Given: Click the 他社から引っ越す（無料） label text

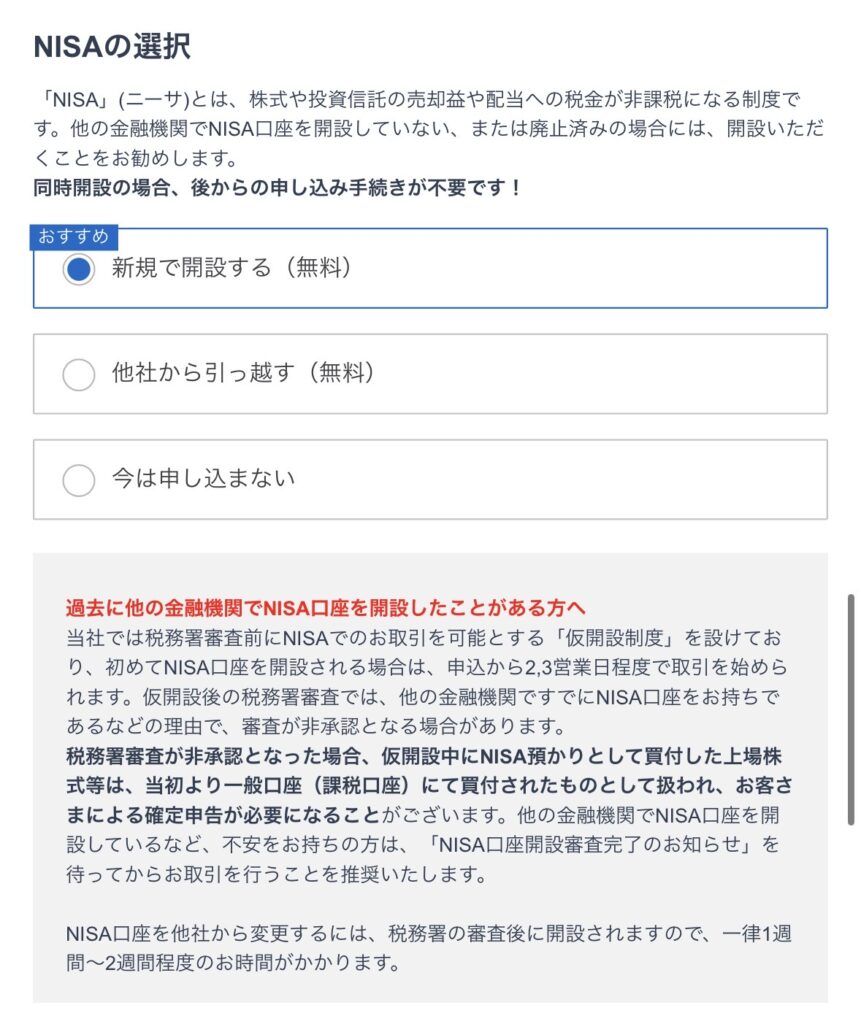Looking at the screenshot, I should [x=243, y=373].
